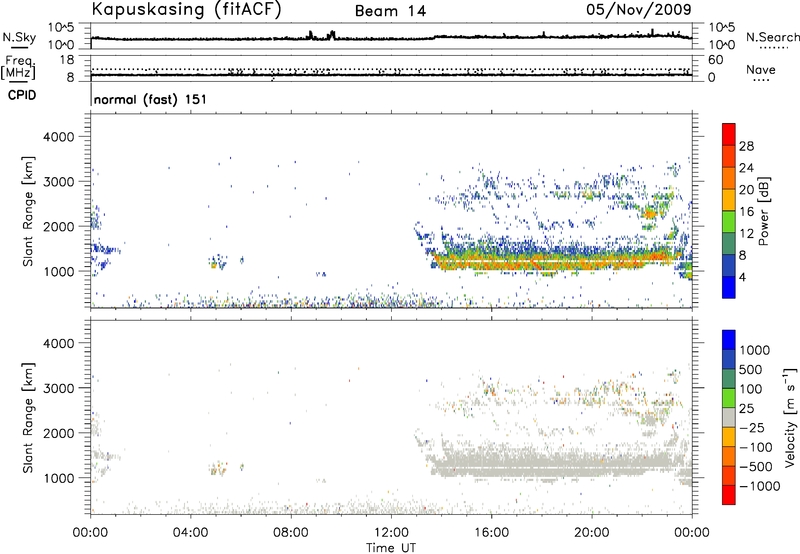The height and width of the screenshot is (554, 800).
Task: Pick the blue swatch above 1000 m/s
Action: [x=729, y=340]
